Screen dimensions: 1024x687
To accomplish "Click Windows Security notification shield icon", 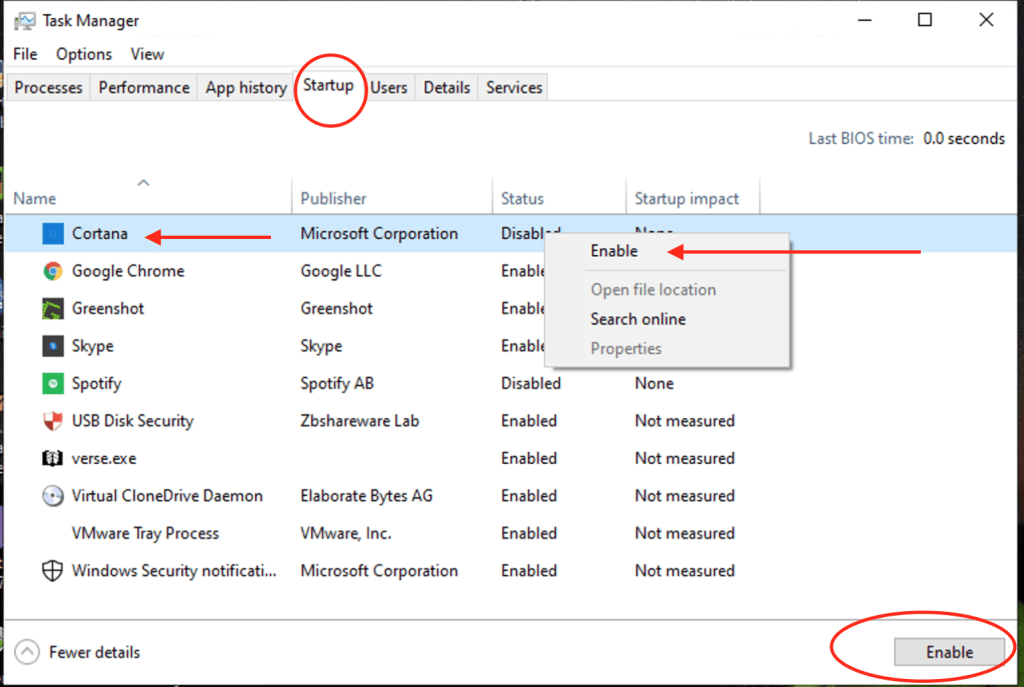I will tap(53, 571).
